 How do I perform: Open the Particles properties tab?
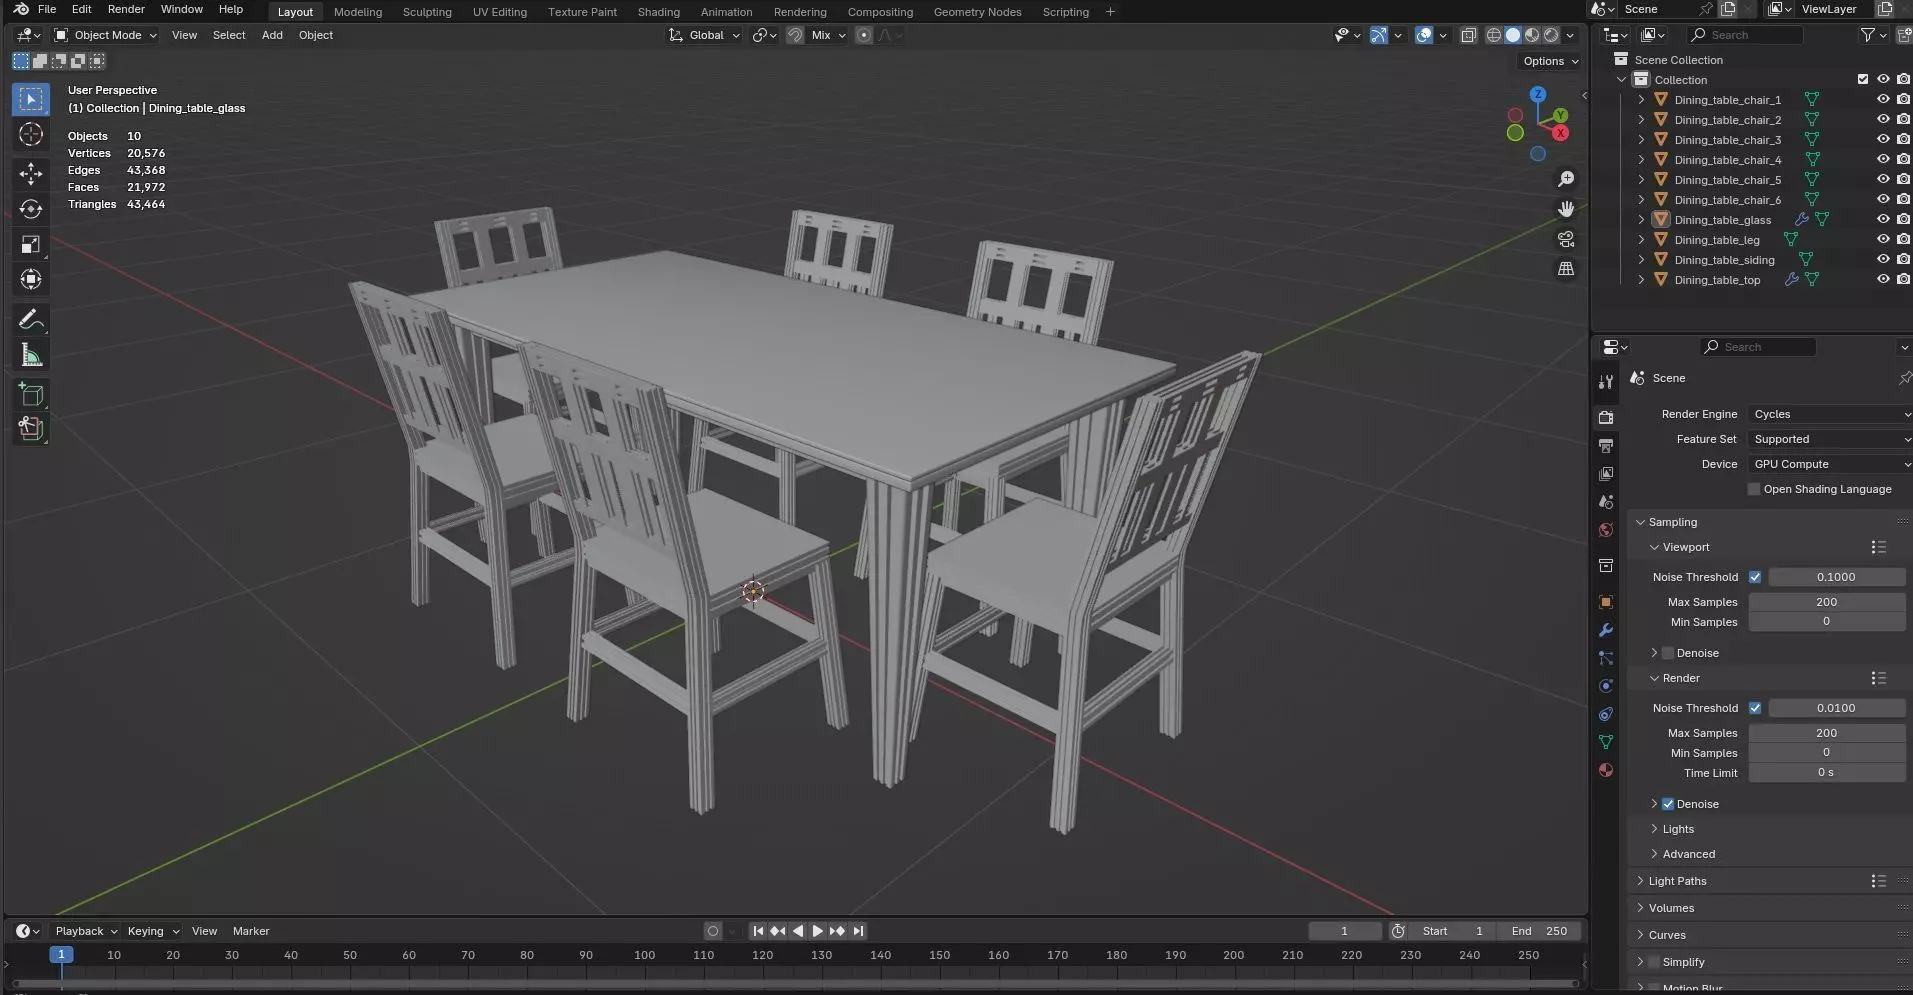click(x=1606, y=658)
